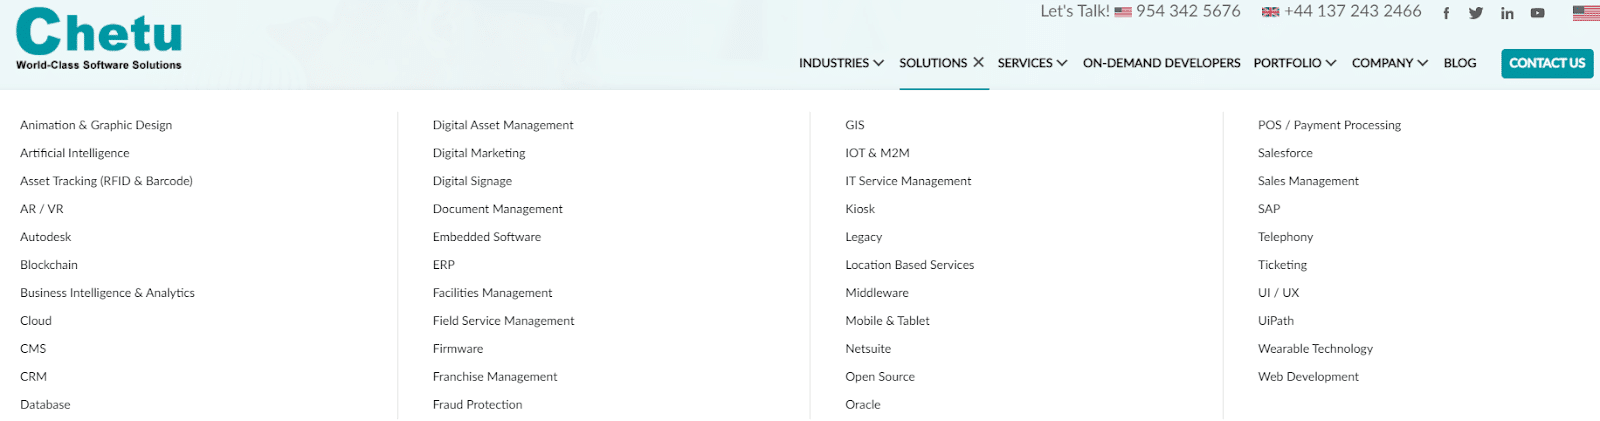Open Facilities Management
The image size is (1600, 421).
tap(492, 293)
